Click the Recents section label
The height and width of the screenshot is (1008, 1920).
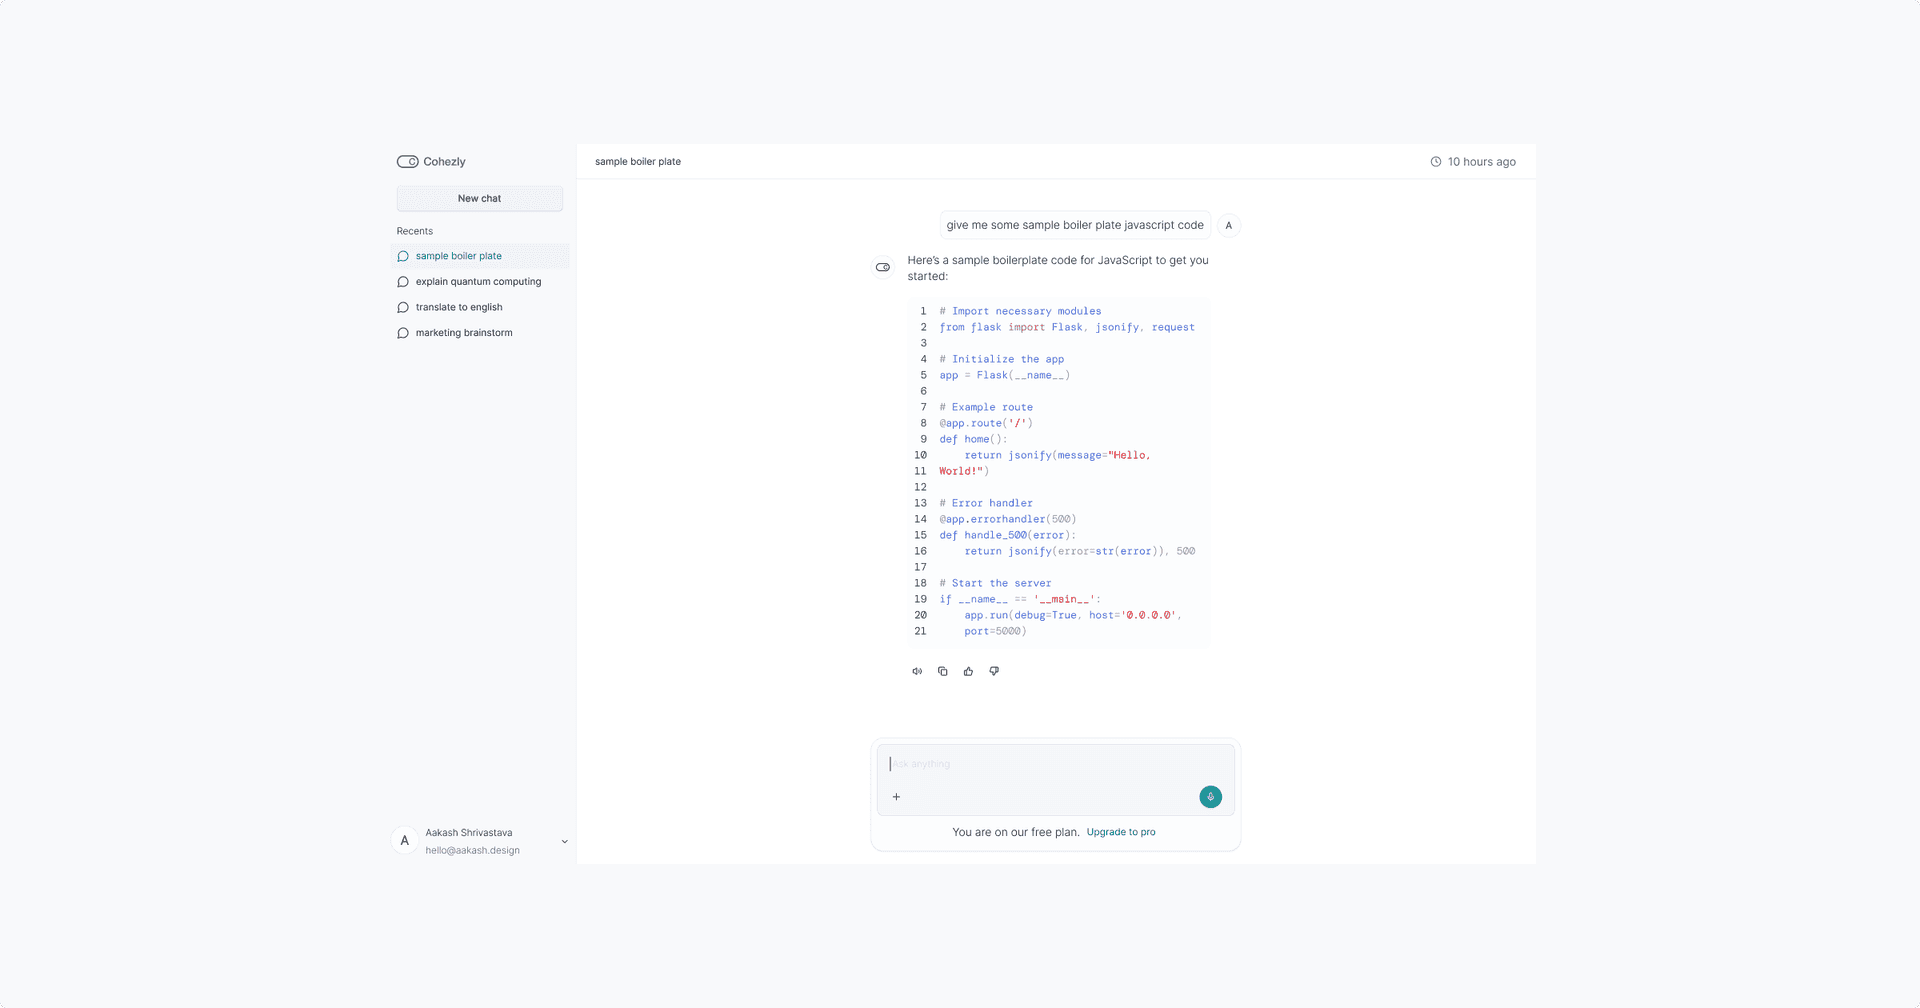tap(415, 231)
